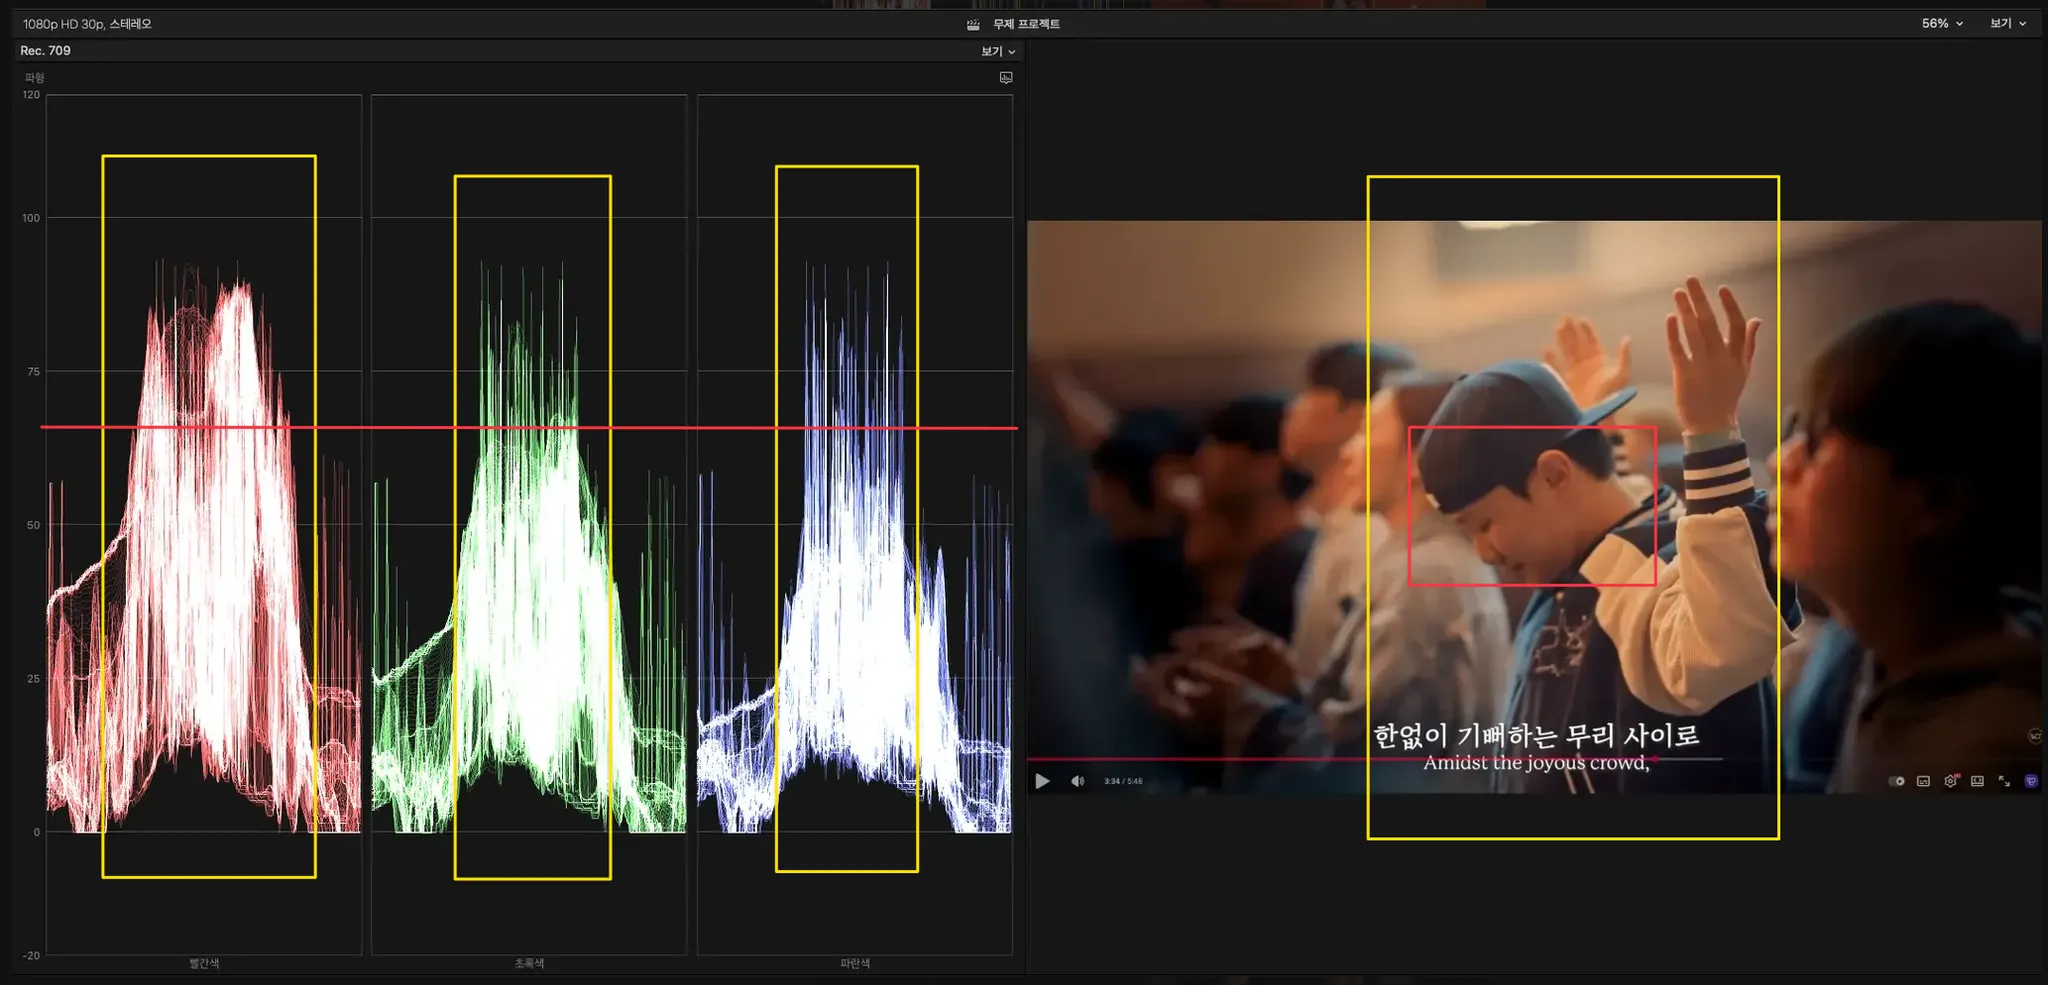Switch the player to theater mode
This screenshot has height=985, width=2048.
pos(1977,781)
